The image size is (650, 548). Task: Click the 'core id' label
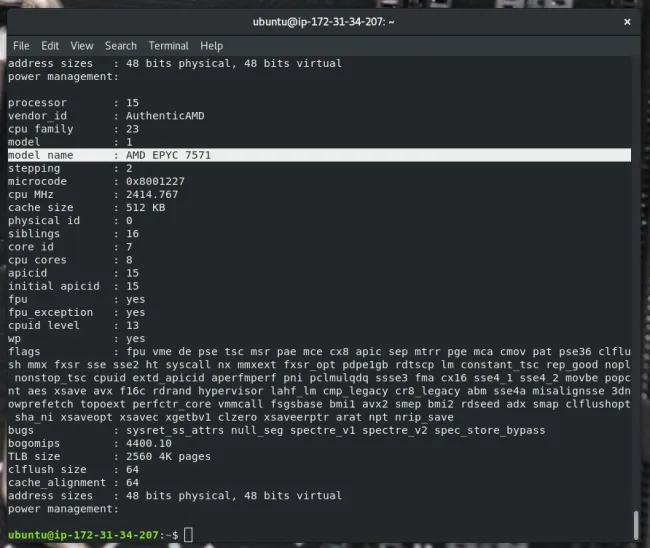31,247
